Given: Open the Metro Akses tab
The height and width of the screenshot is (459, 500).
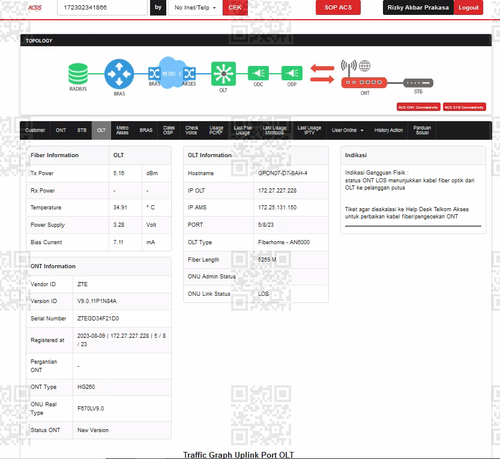Looking at the screenshot, I should (122, 130).
